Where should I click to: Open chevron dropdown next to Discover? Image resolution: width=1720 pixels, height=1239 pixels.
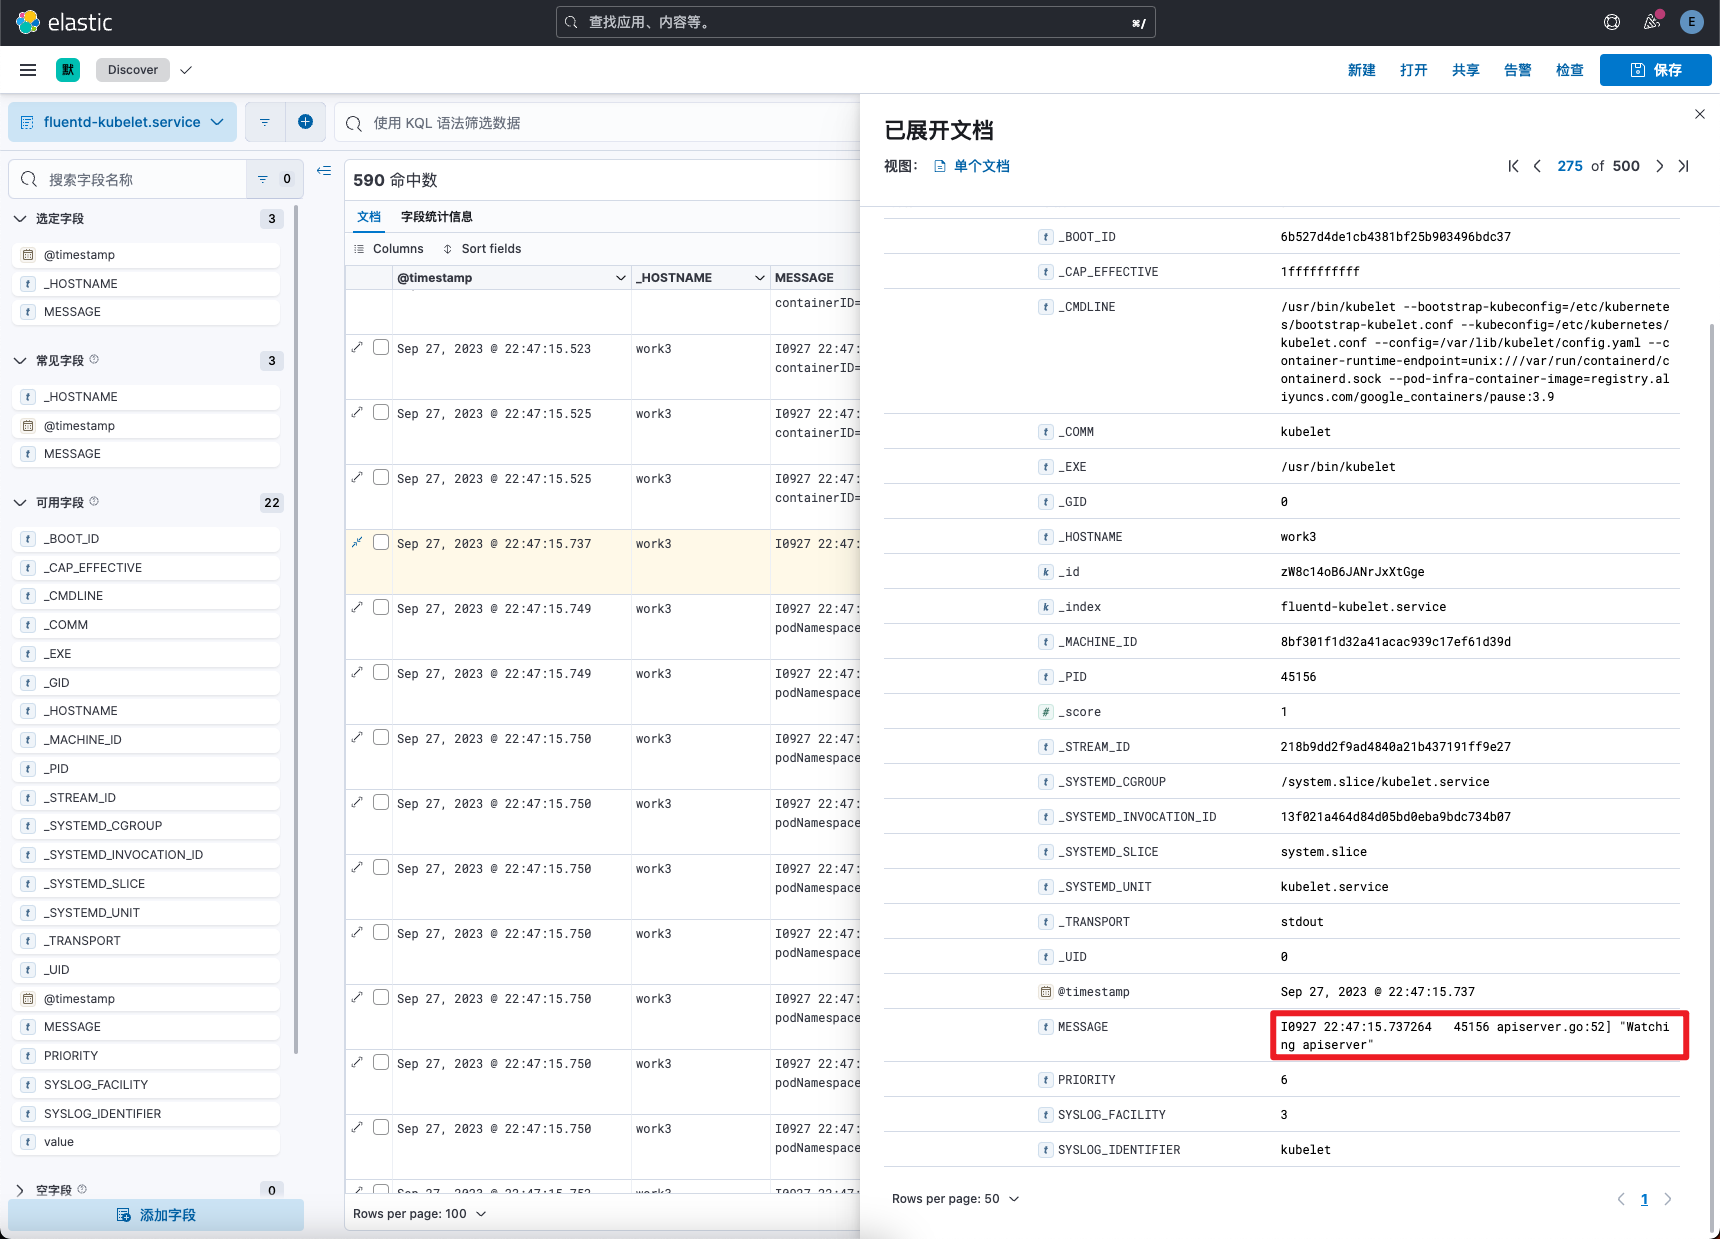(x=186, y=70)
